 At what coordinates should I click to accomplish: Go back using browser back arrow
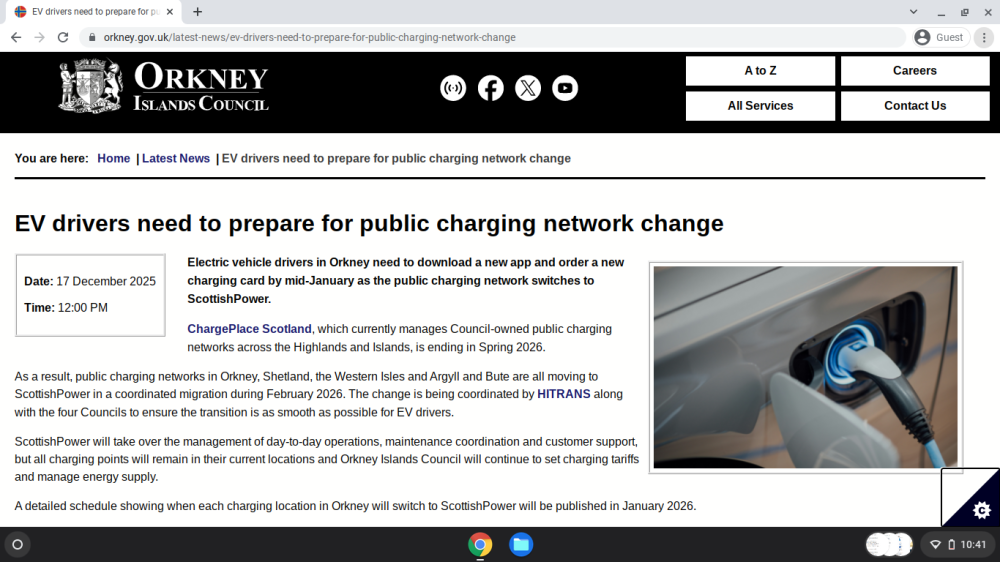[x=16, y=38]
